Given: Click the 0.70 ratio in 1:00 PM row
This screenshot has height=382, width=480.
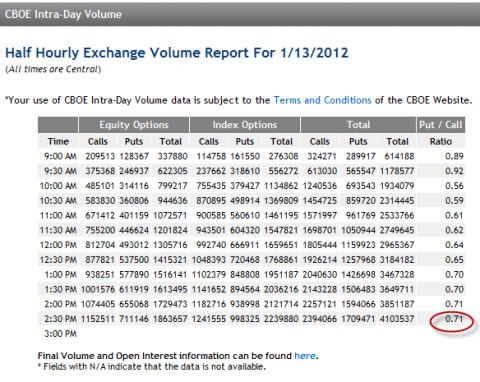Looking at the screenshot, I should pos(454,275).
